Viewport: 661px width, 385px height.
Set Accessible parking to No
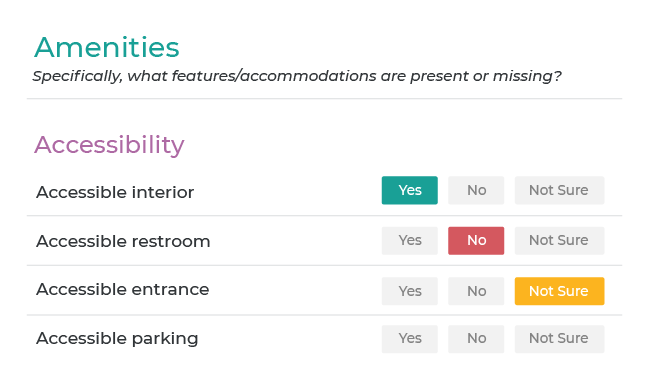pyautogui.click(x=476, y=339)
